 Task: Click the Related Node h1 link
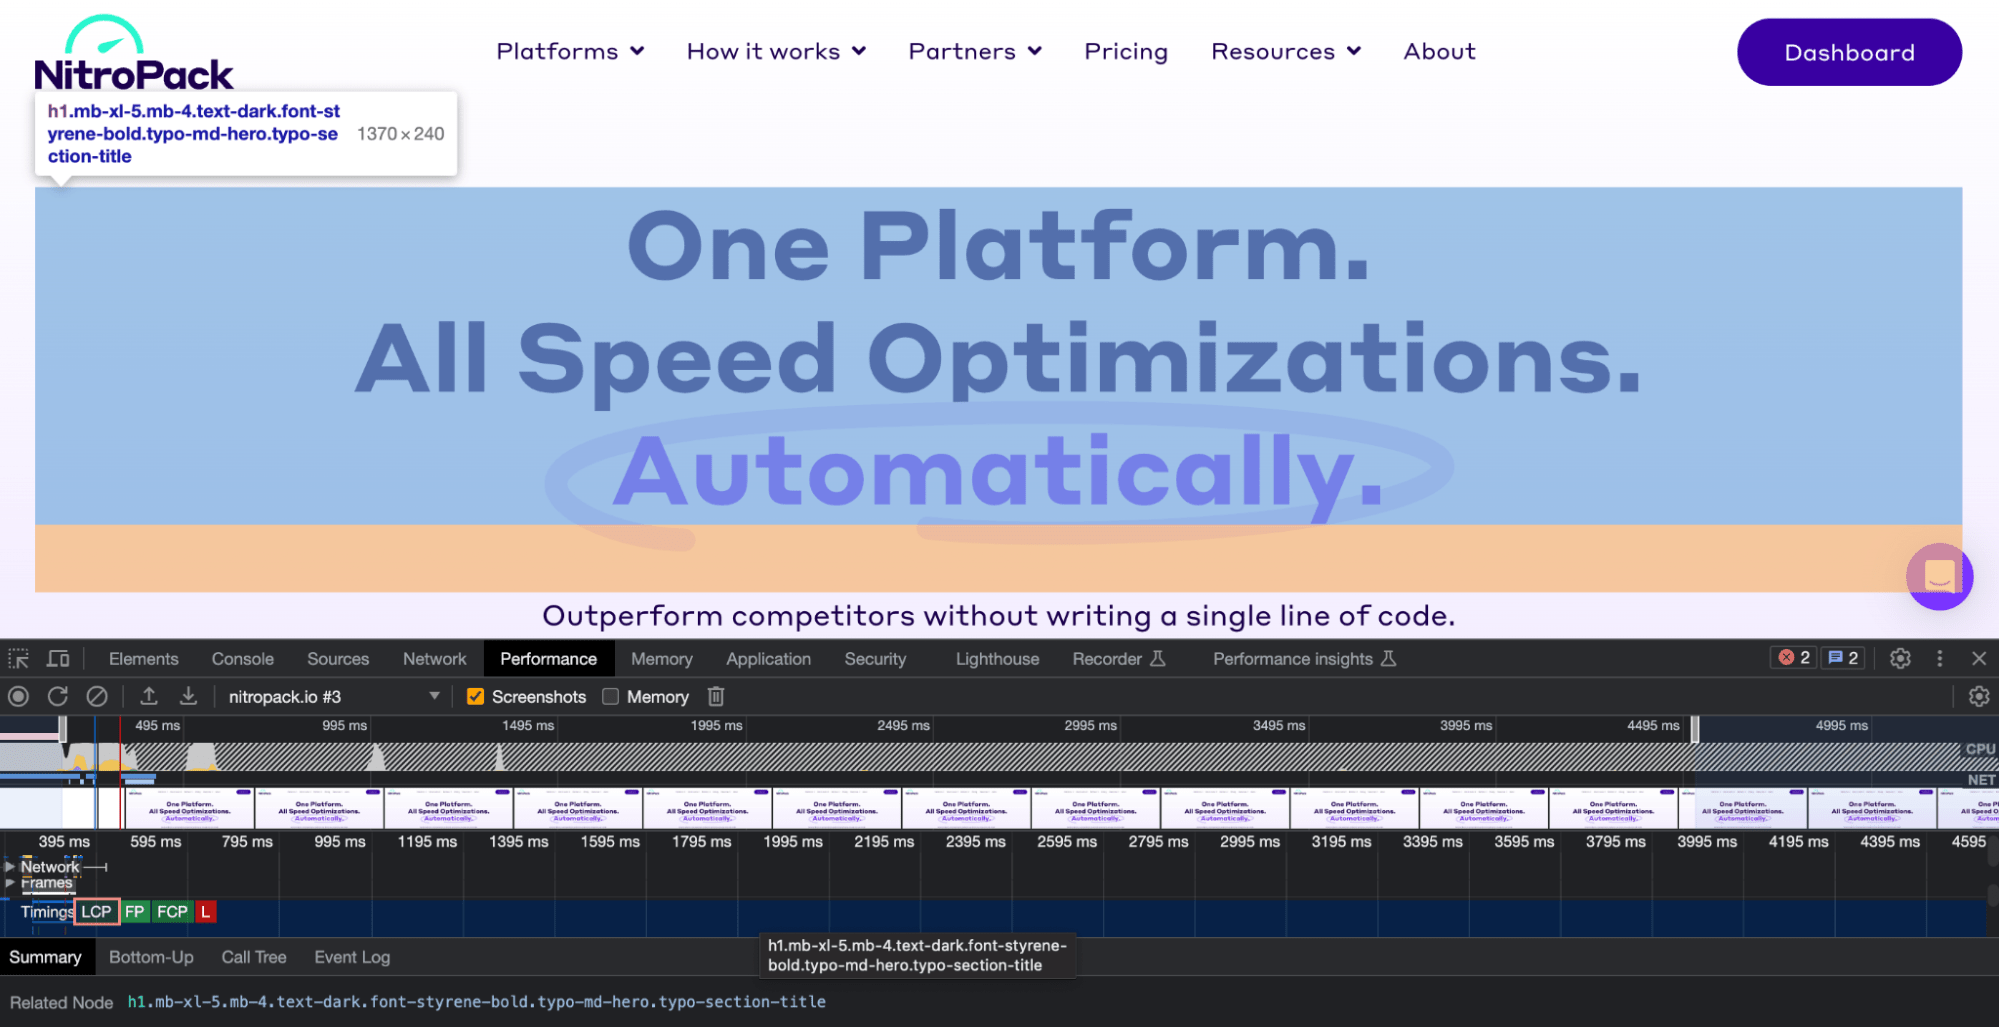[x=476, y=1001]
